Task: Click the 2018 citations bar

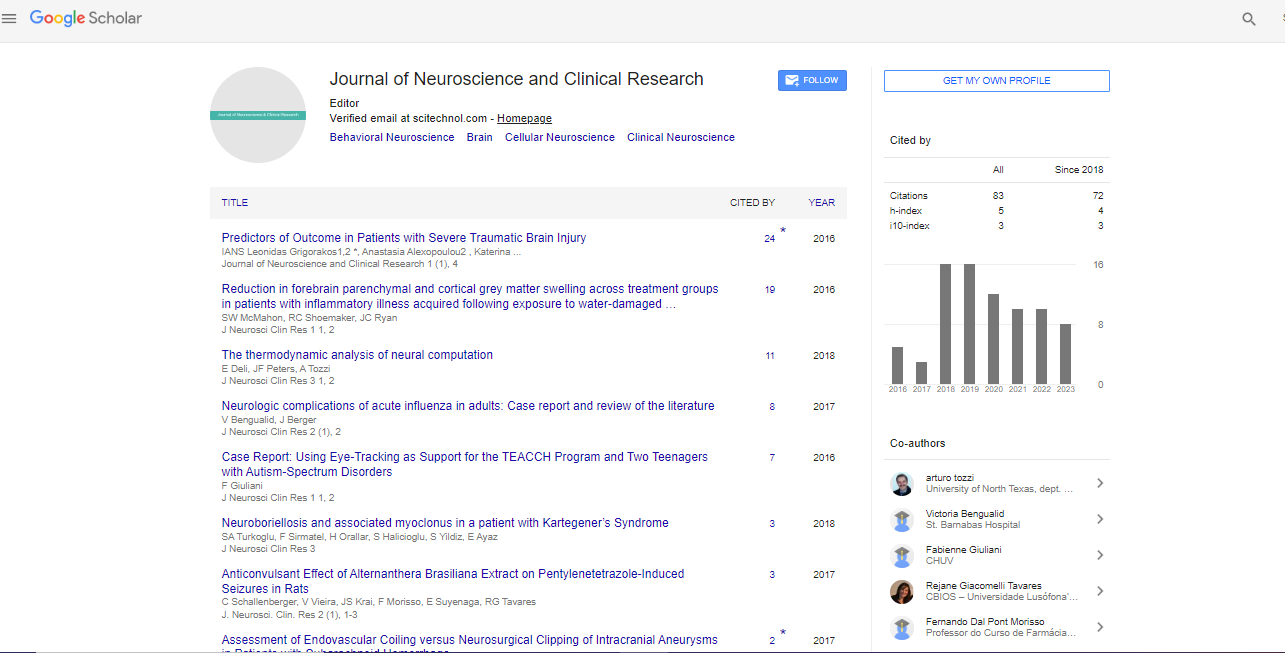Action: coord(945,324)
